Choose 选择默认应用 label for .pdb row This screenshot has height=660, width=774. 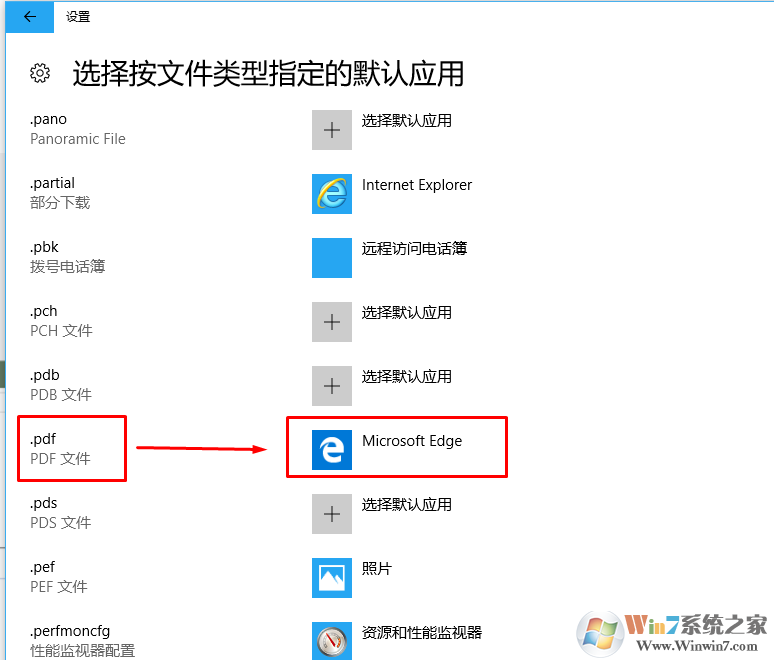tap(407, 377)
